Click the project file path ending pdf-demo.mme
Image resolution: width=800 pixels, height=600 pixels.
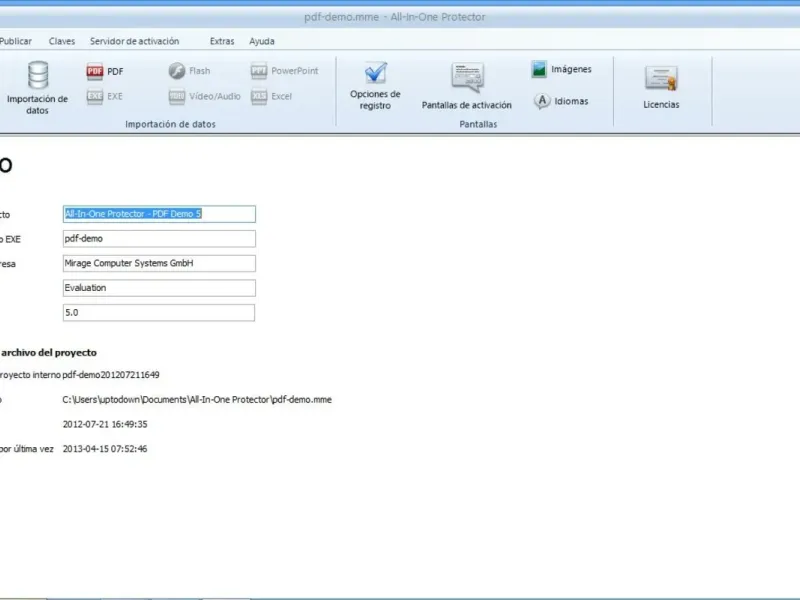click(x=197, y=399)
